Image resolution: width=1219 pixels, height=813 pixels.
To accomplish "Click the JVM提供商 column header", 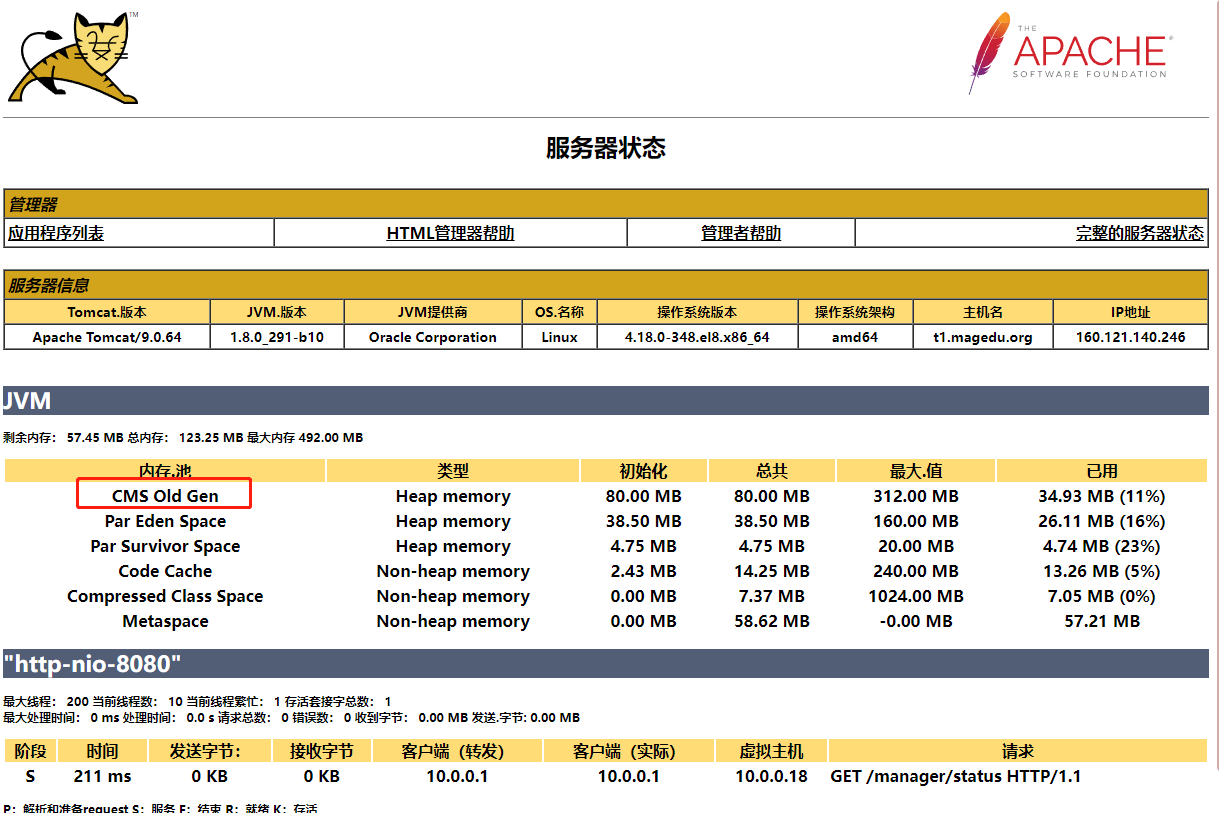I will pos(433,312).
